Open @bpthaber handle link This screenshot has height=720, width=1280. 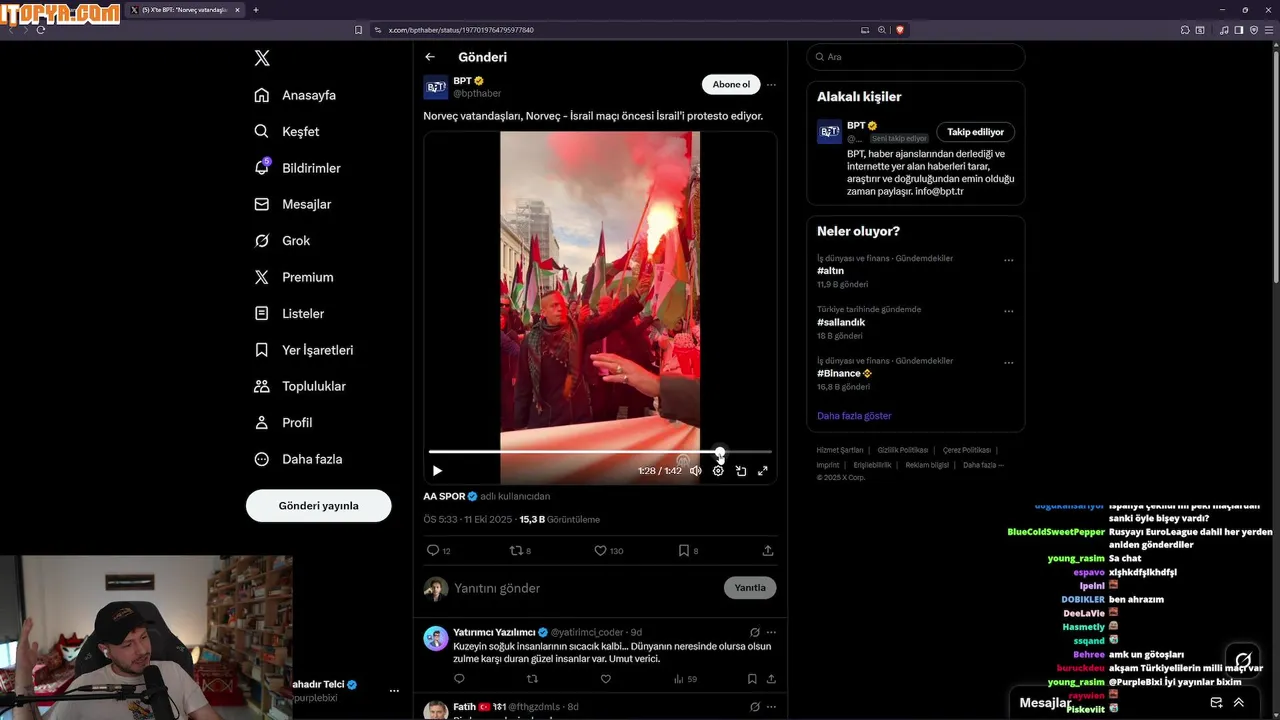(477, 94)
